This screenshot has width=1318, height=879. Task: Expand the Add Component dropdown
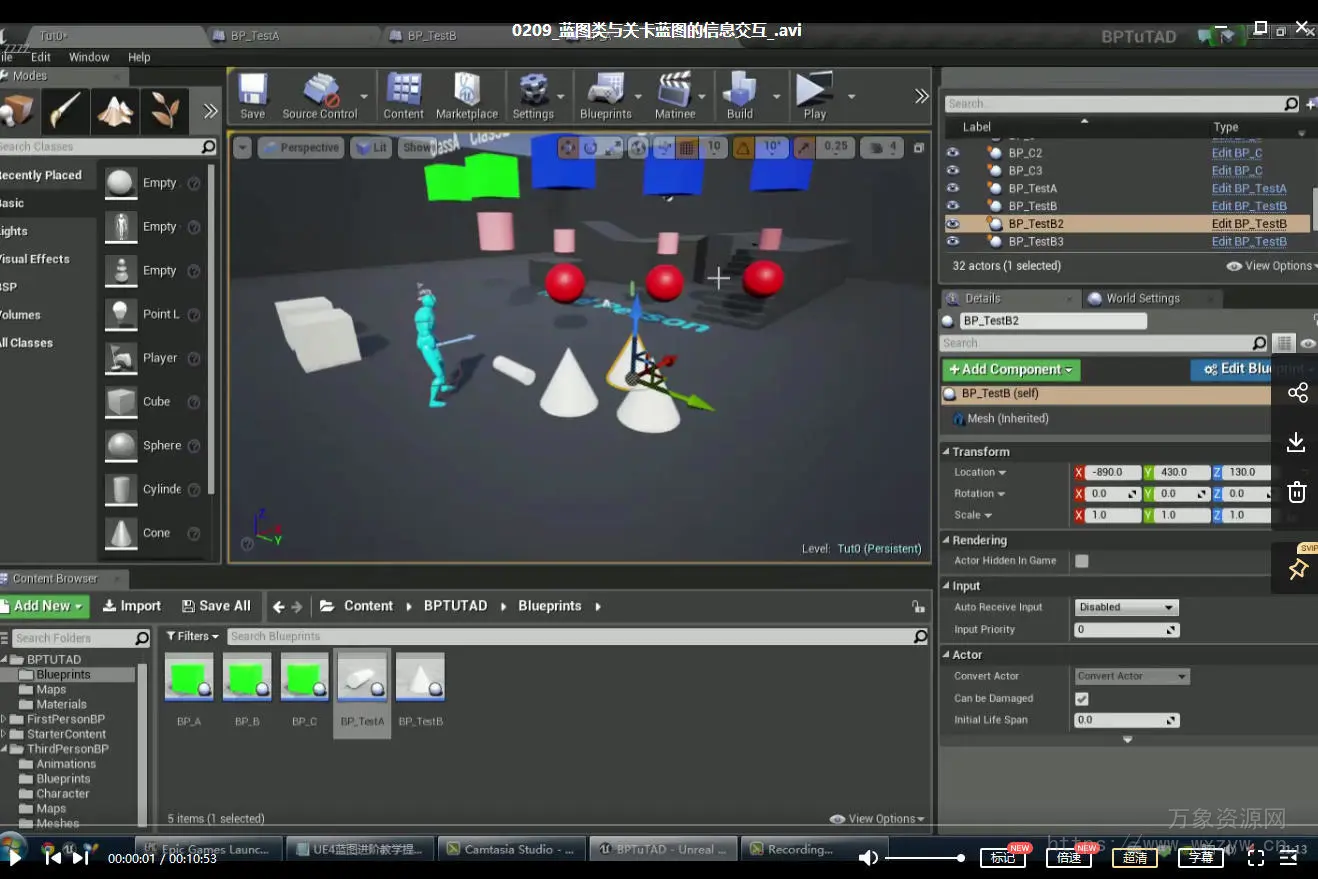click(x=1011, y=370)
